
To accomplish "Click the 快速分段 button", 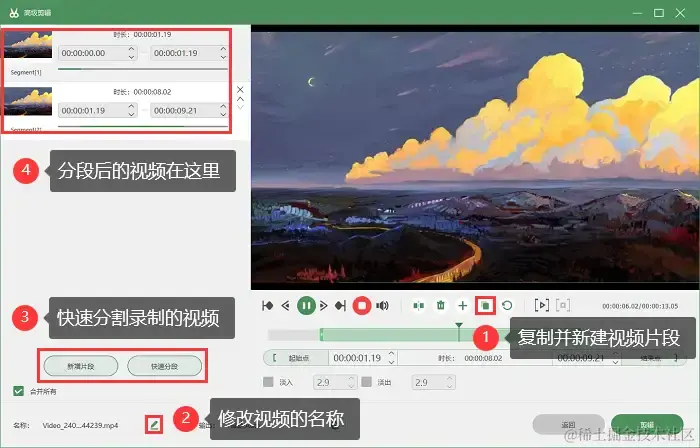I will coord(164,366).
